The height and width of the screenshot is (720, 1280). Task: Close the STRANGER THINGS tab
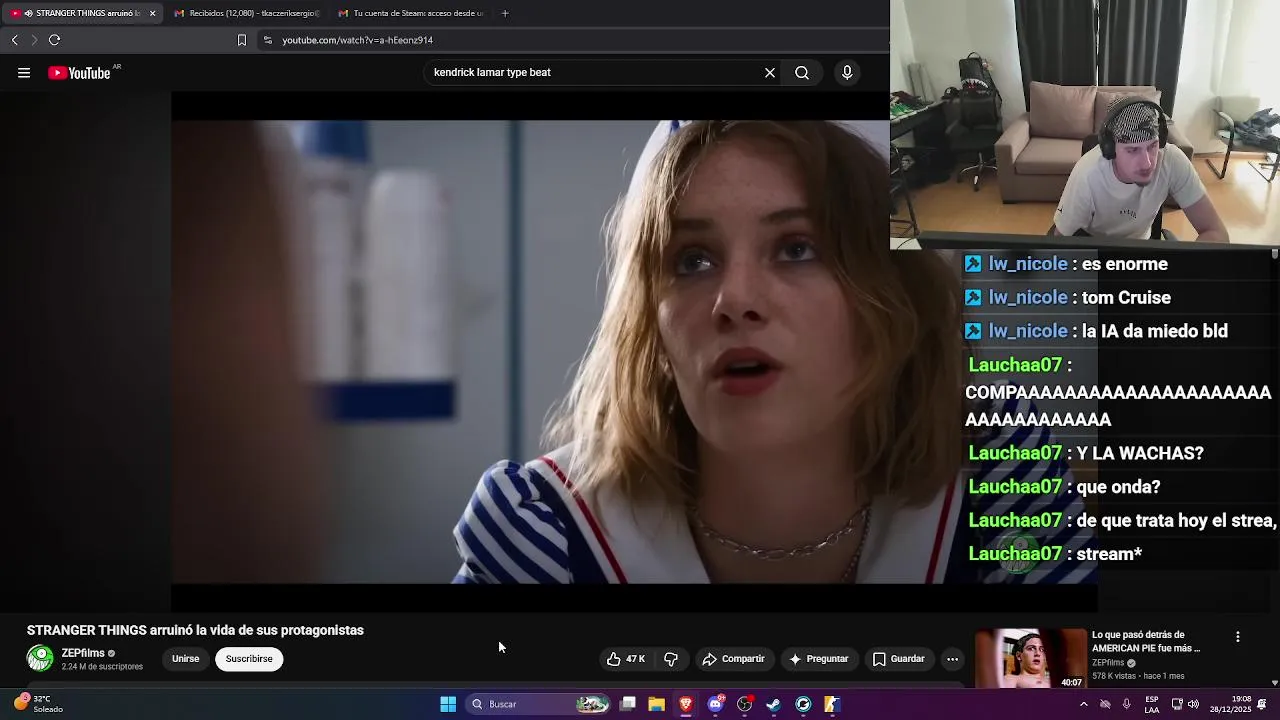tap(152, 13)
